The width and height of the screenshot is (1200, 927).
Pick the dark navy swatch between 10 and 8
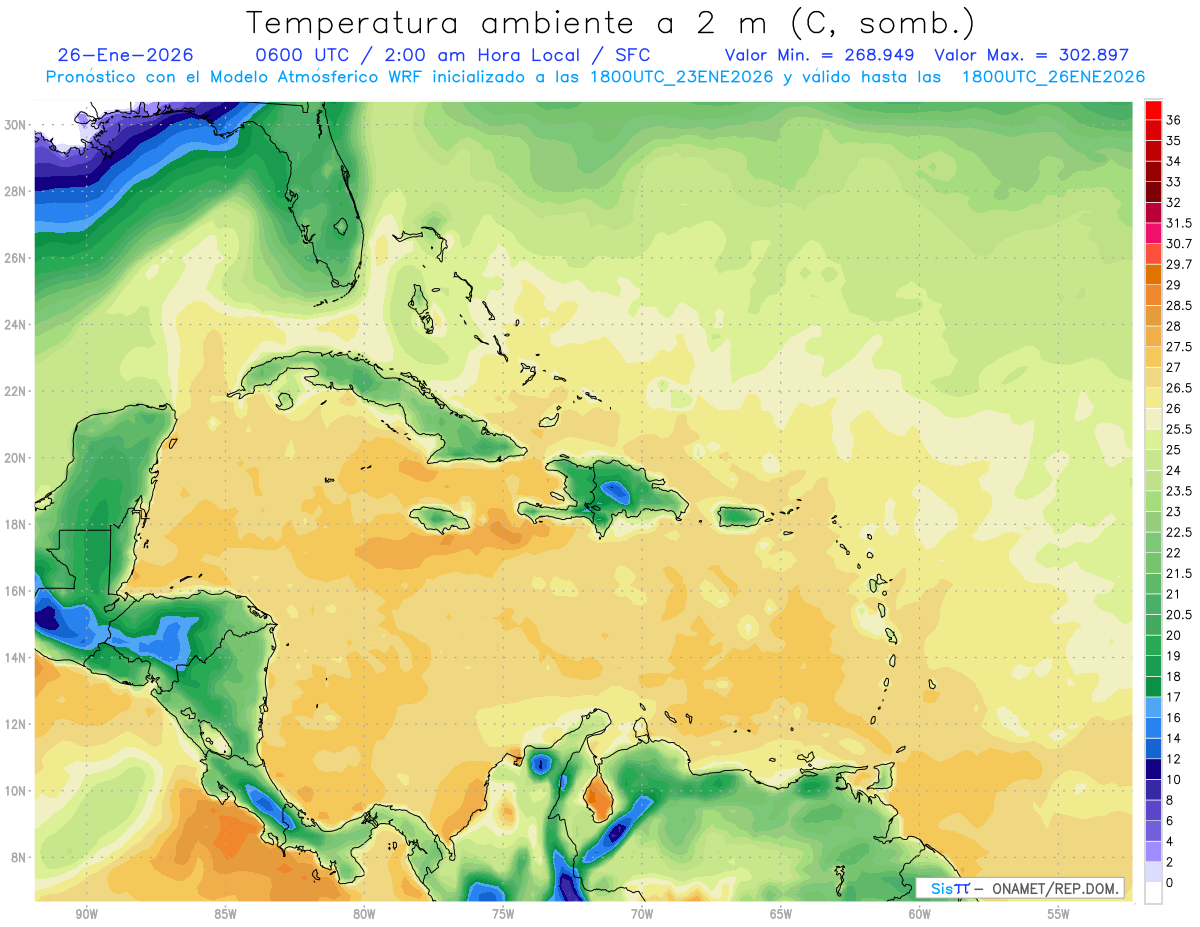[x=1153, y=790]
